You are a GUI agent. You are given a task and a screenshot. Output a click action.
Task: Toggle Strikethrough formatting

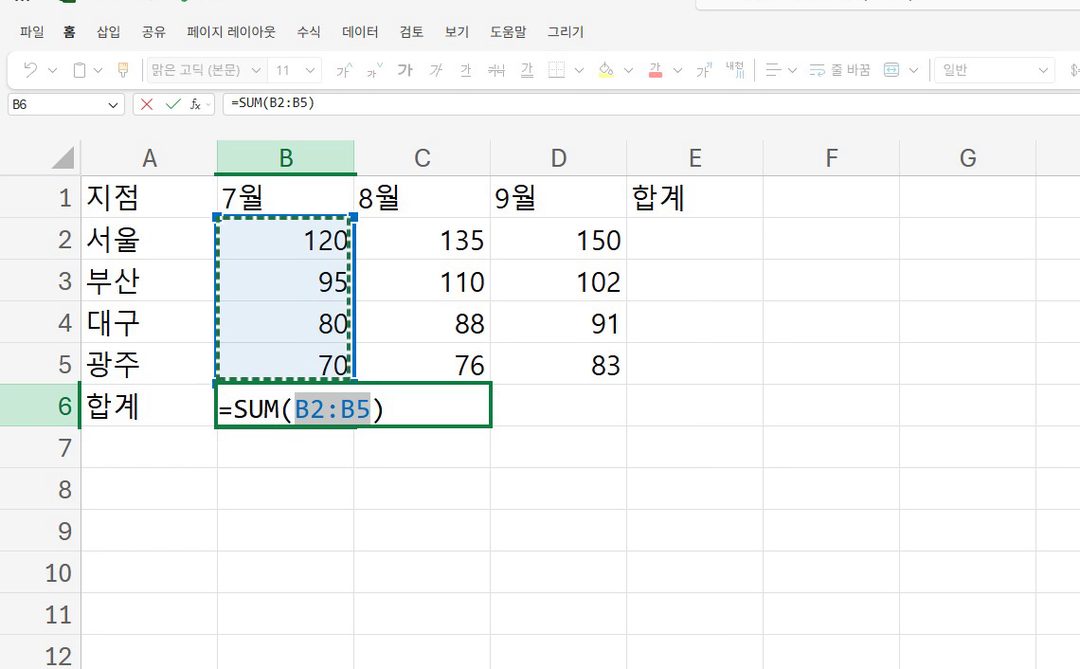coord(496,70)
